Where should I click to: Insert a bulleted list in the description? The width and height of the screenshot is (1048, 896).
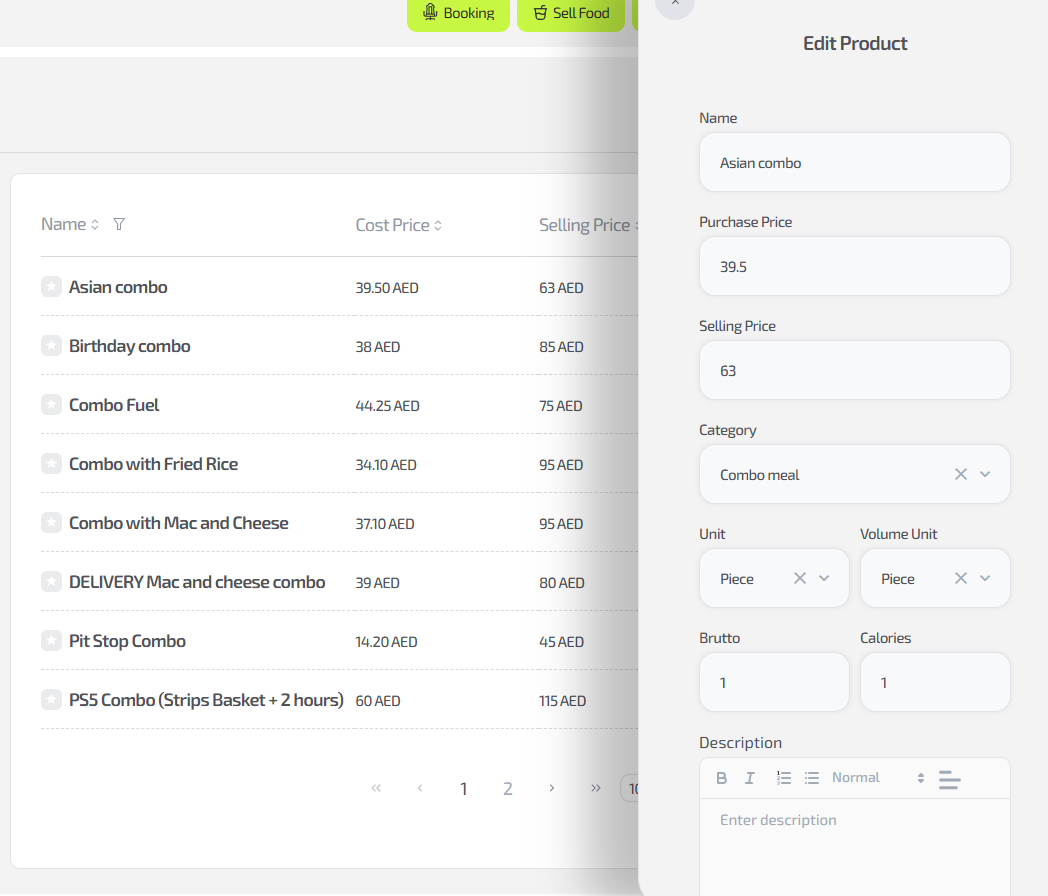[x=812, y=778]
